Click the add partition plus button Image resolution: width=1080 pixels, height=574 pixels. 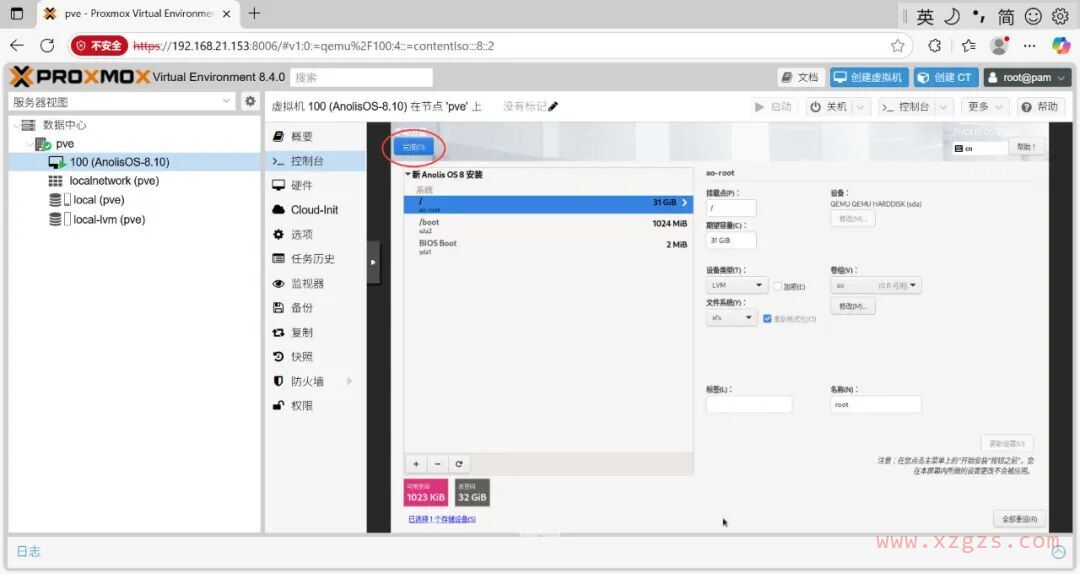(x=417, y=464)
